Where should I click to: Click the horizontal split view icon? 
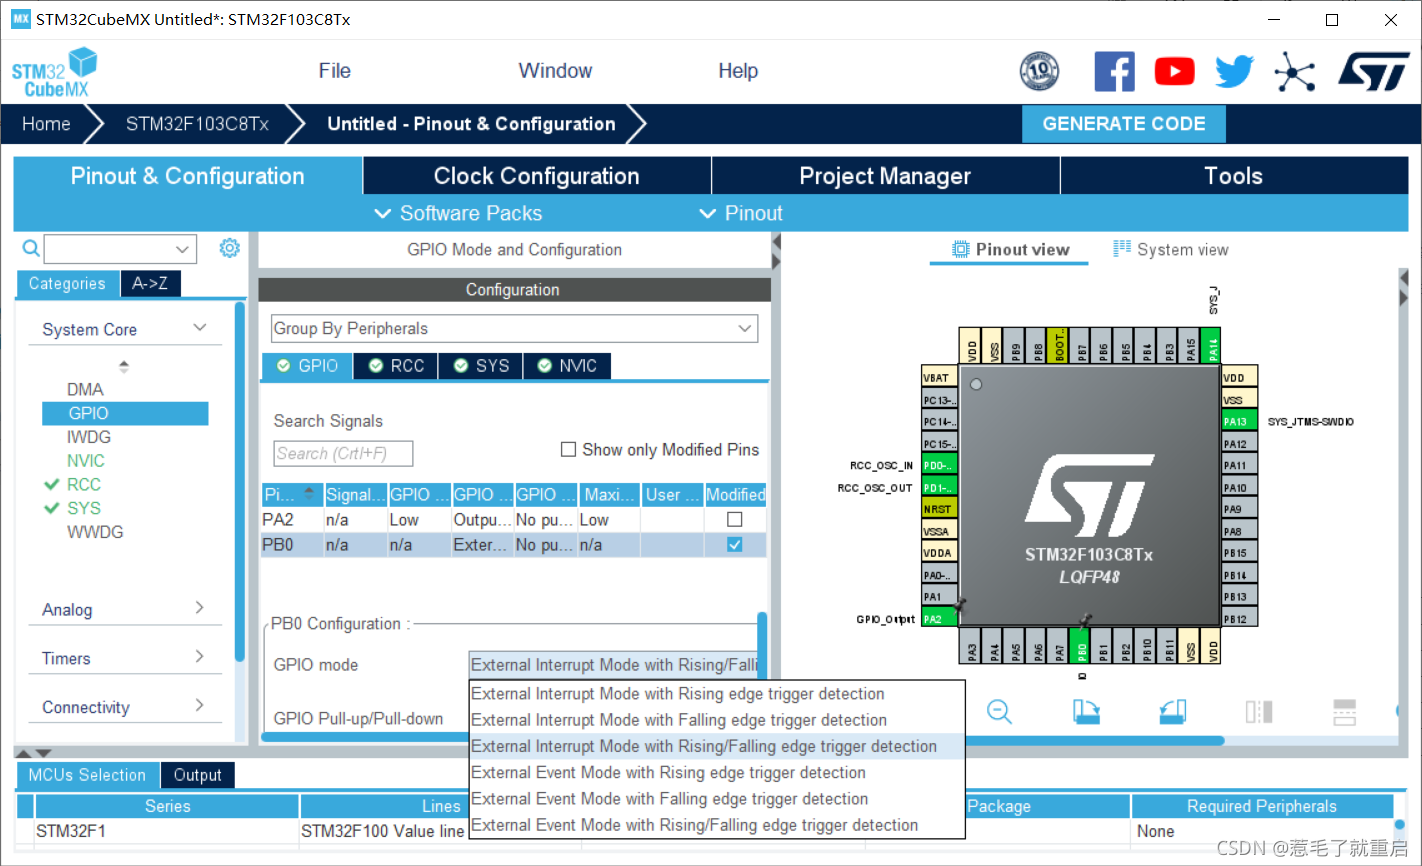[x=1345, y=712]
